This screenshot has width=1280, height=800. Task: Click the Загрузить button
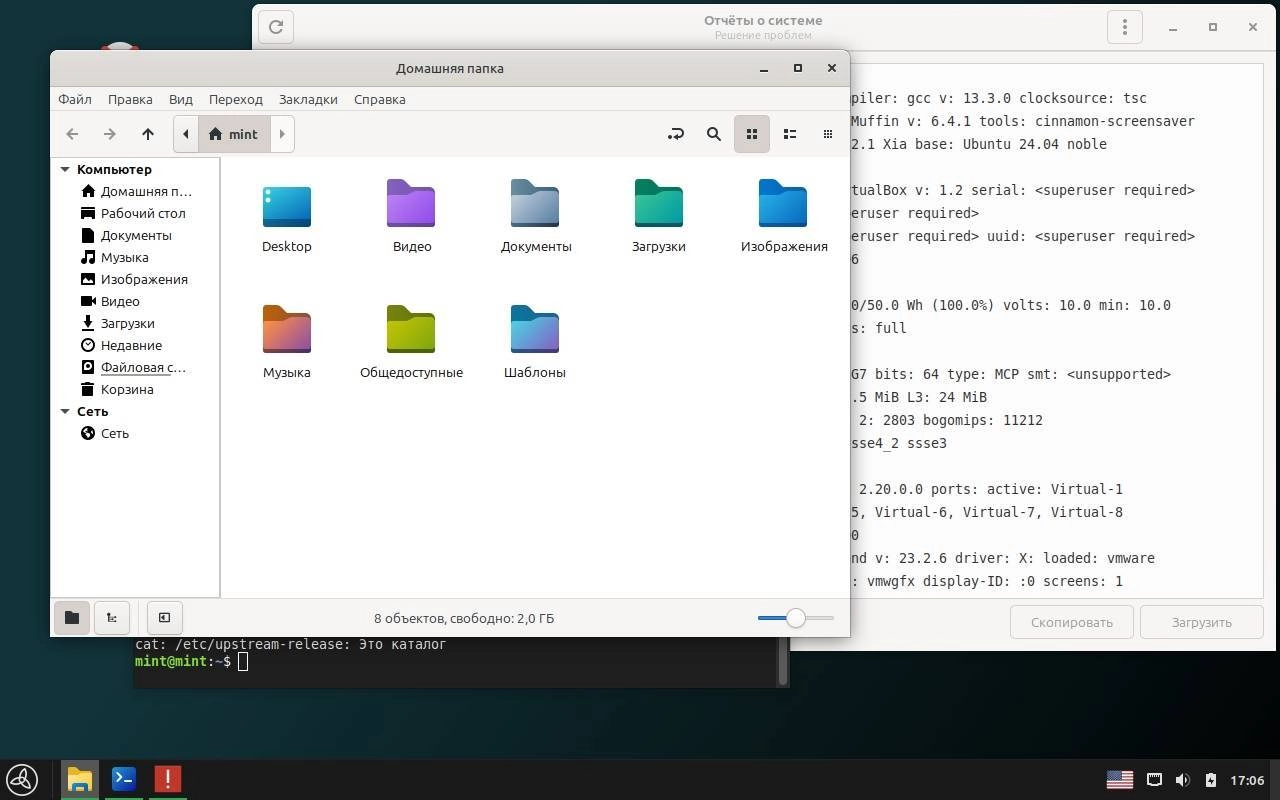(x=1202, y=622)
